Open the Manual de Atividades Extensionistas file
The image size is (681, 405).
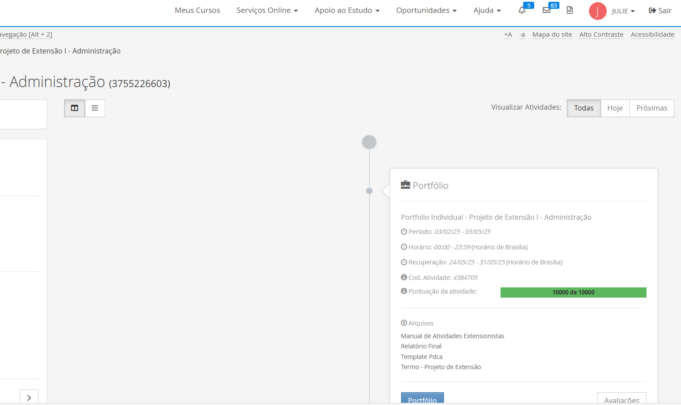click(x=452, y=336)
